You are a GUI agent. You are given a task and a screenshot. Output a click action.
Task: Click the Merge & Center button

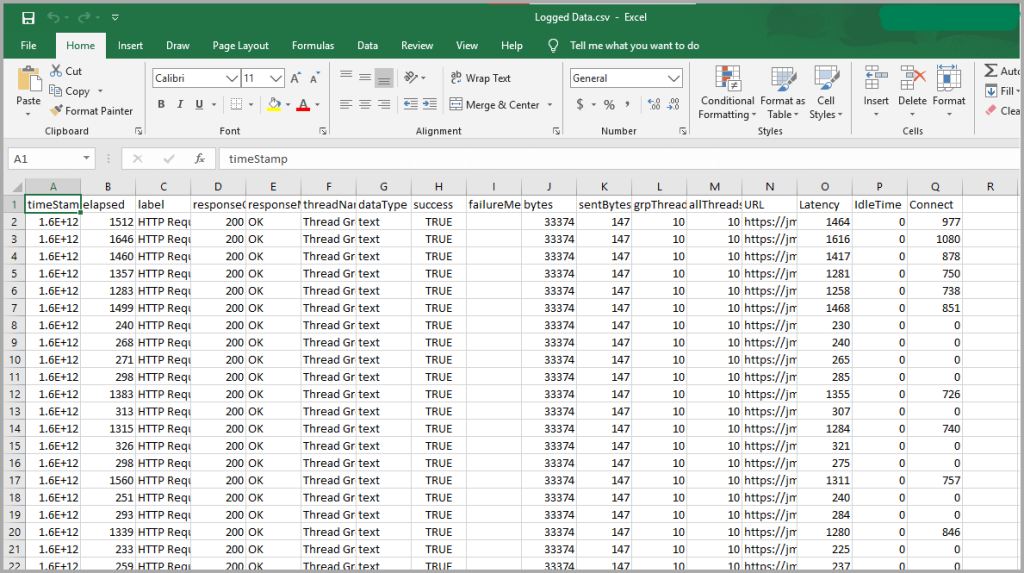coord(494,104)
